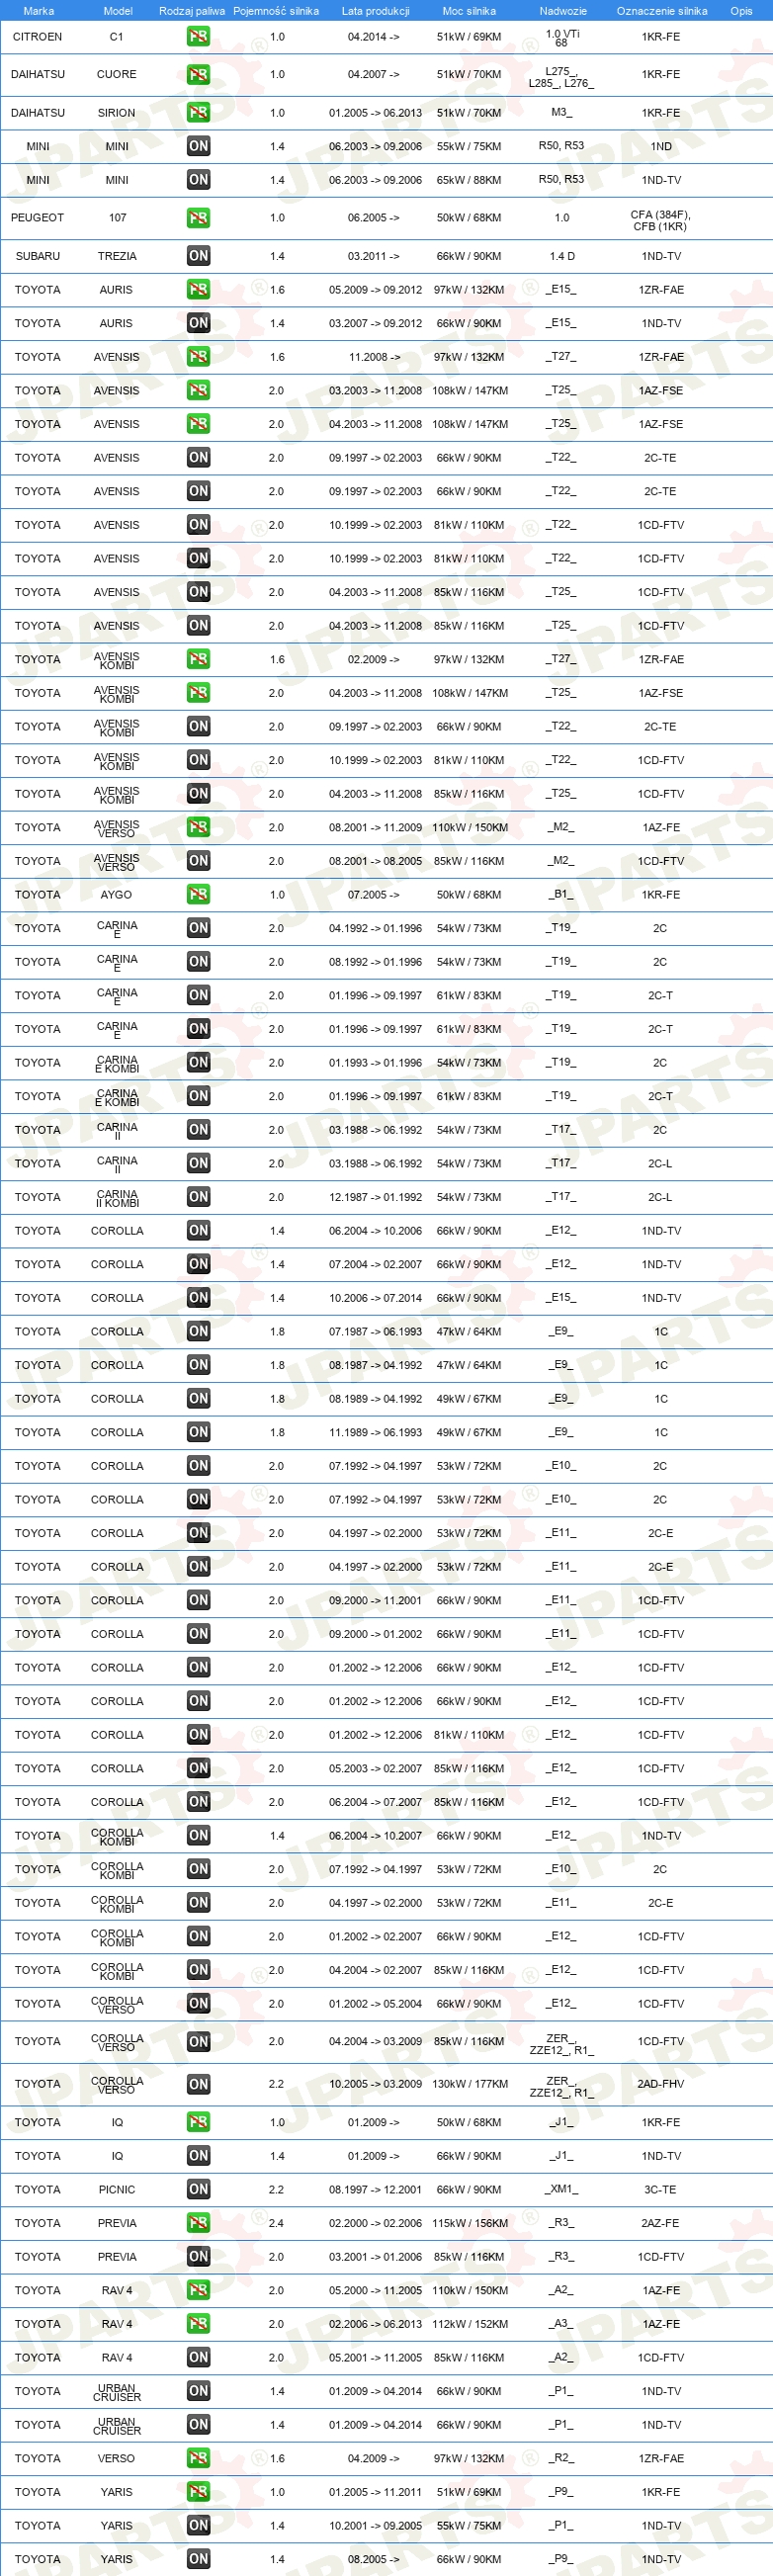Click the Moc silnika column header

pyautogui.click(x=469, y=11)
